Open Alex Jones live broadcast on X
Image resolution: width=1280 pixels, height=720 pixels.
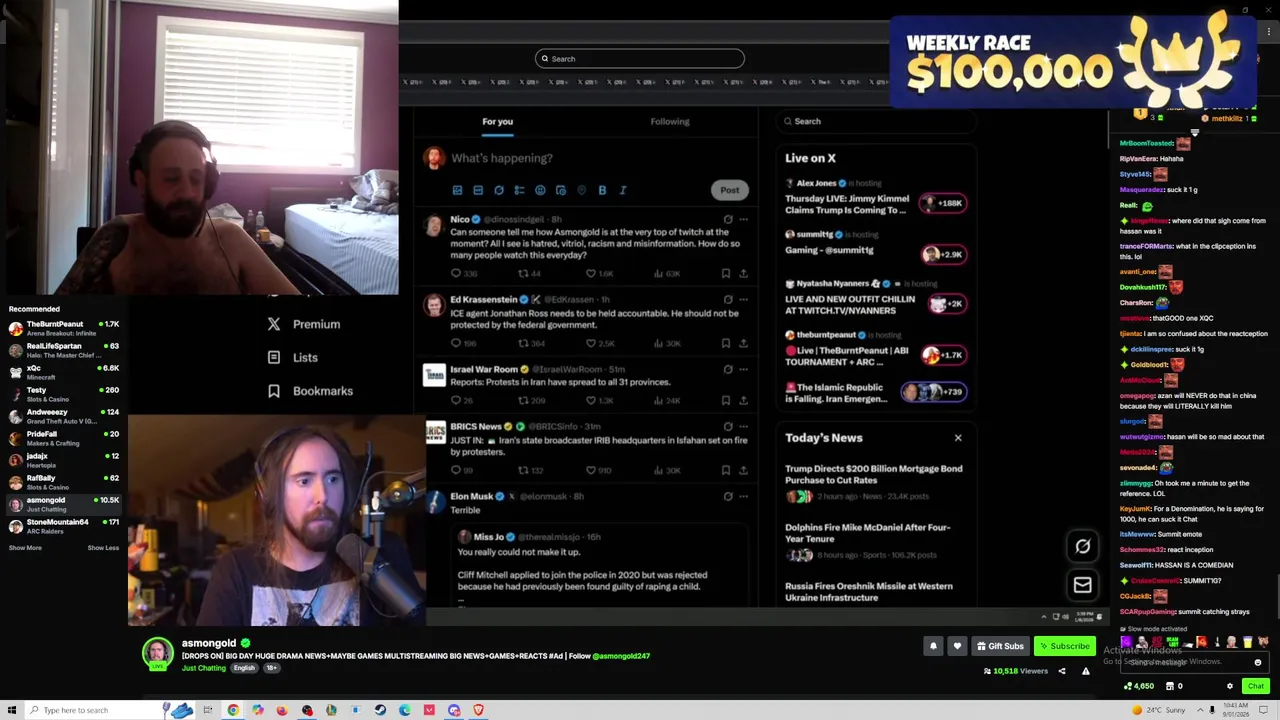tap(876, 198)
